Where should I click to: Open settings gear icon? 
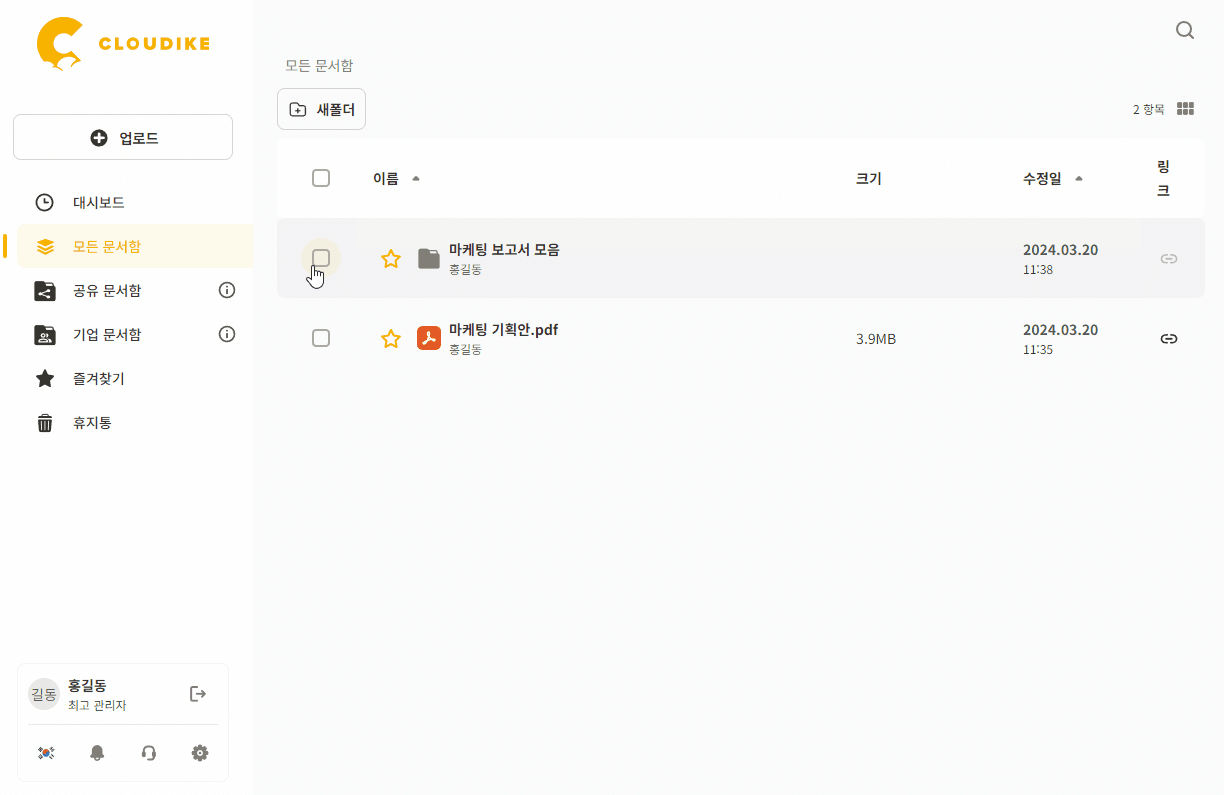(200, 753)
